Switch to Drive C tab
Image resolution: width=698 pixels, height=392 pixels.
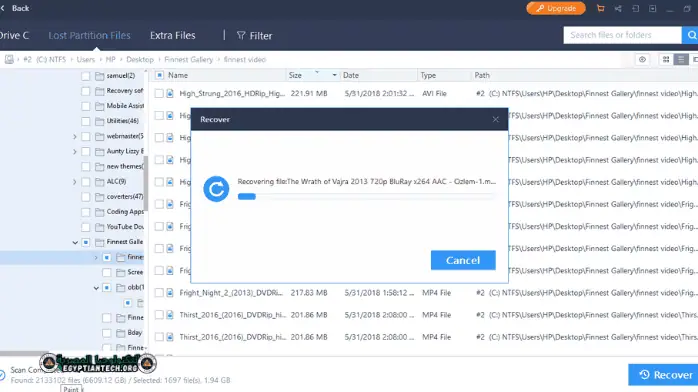point(14,36)
